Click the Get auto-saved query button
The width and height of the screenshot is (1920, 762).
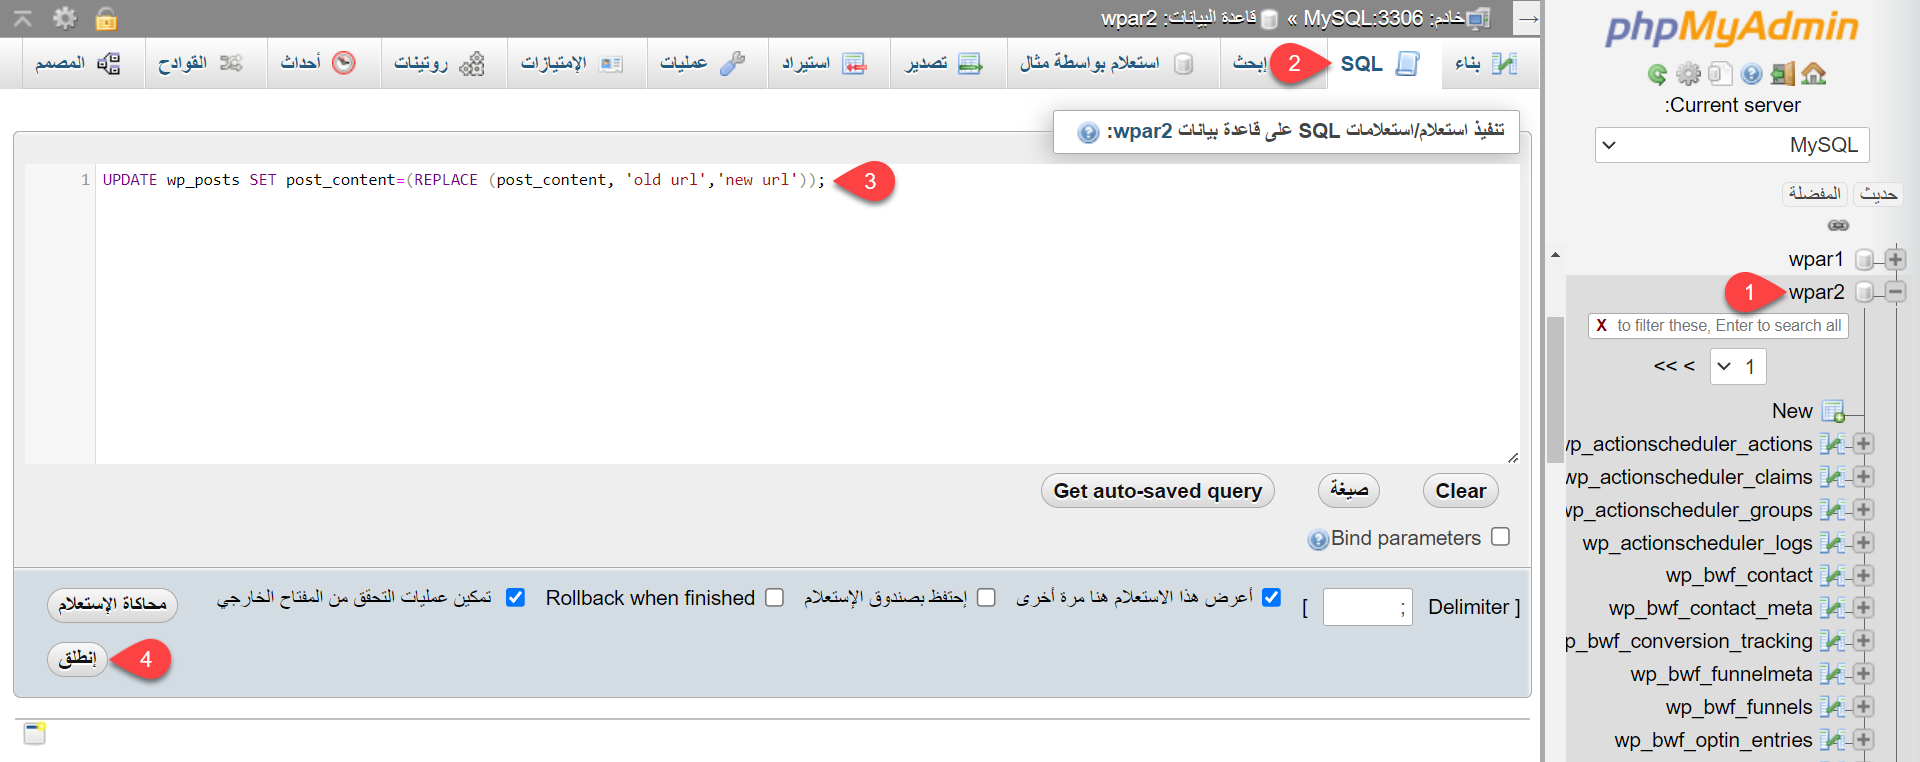[1157, 491]
